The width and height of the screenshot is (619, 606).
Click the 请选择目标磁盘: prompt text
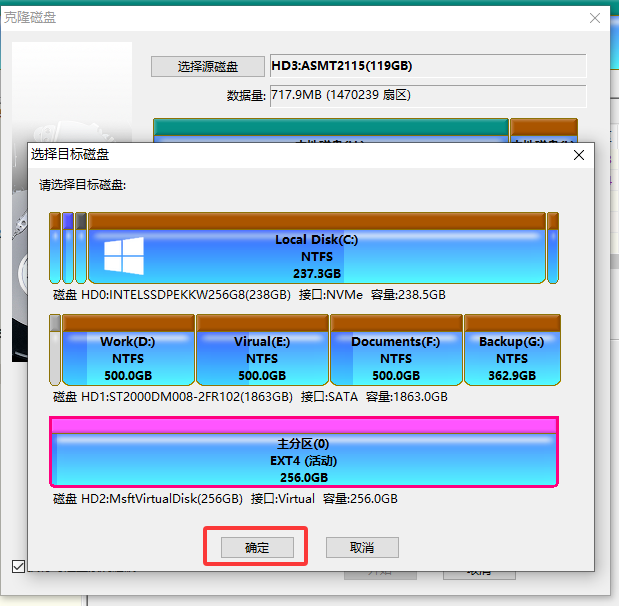coord(83,185)
